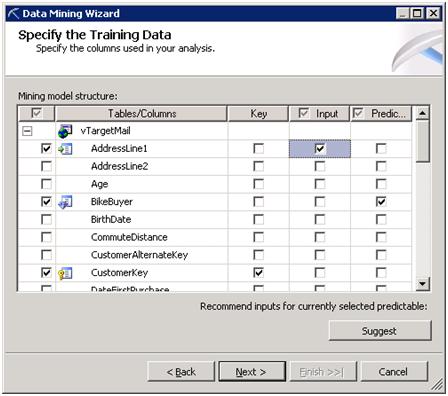Click the scrollbar down arrow
The image size is (448, 396).
click(x=423, y=284)
